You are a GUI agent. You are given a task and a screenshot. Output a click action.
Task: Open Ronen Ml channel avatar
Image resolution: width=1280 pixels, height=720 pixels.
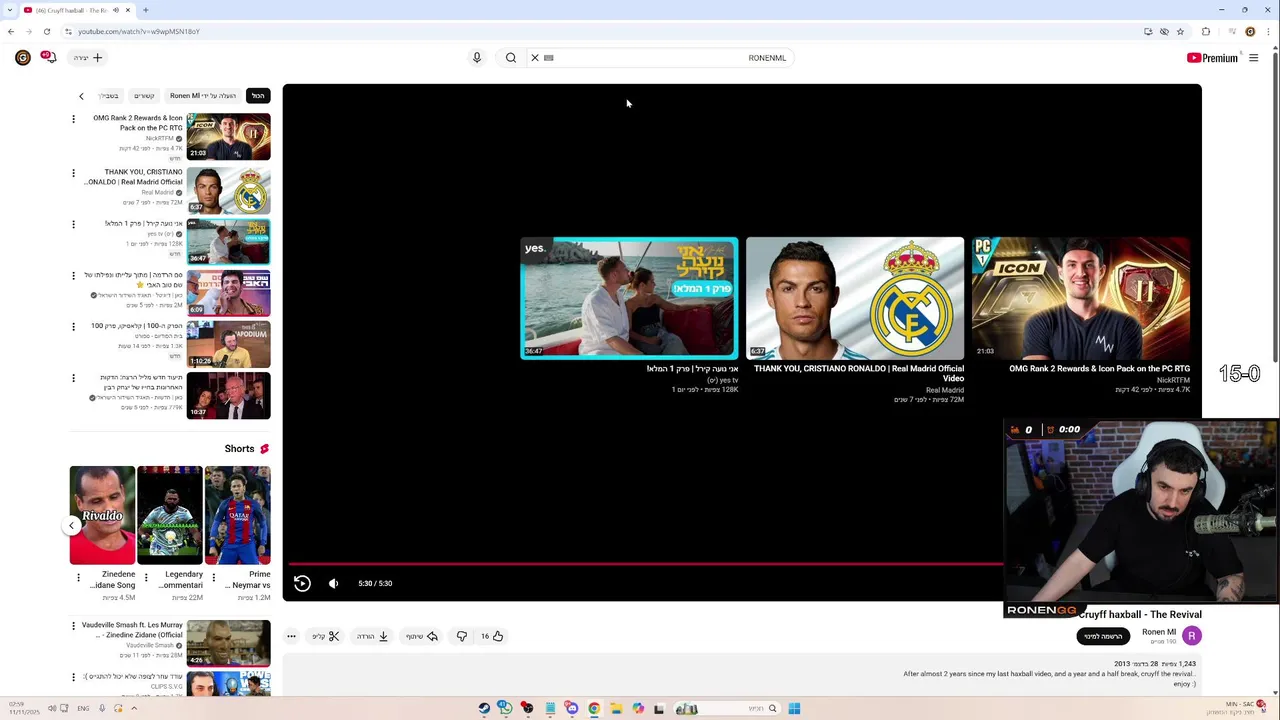(1191, 636)
